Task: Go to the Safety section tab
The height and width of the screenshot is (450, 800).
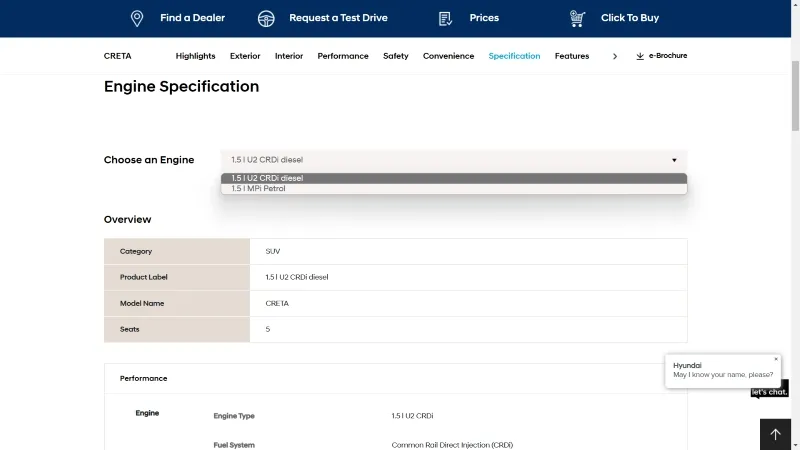Action: pyautogui.click(x=395, y=56)
